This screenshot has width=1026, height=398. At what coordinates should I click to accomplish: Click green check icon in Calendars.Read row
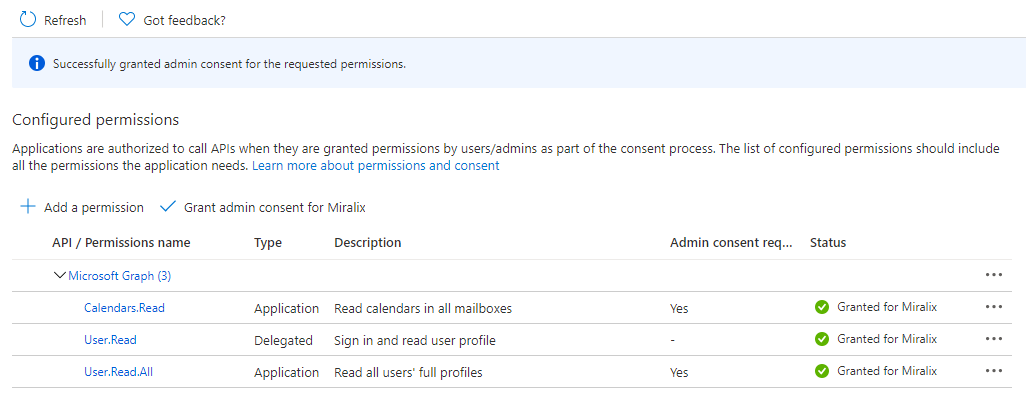tap(821, 307)
